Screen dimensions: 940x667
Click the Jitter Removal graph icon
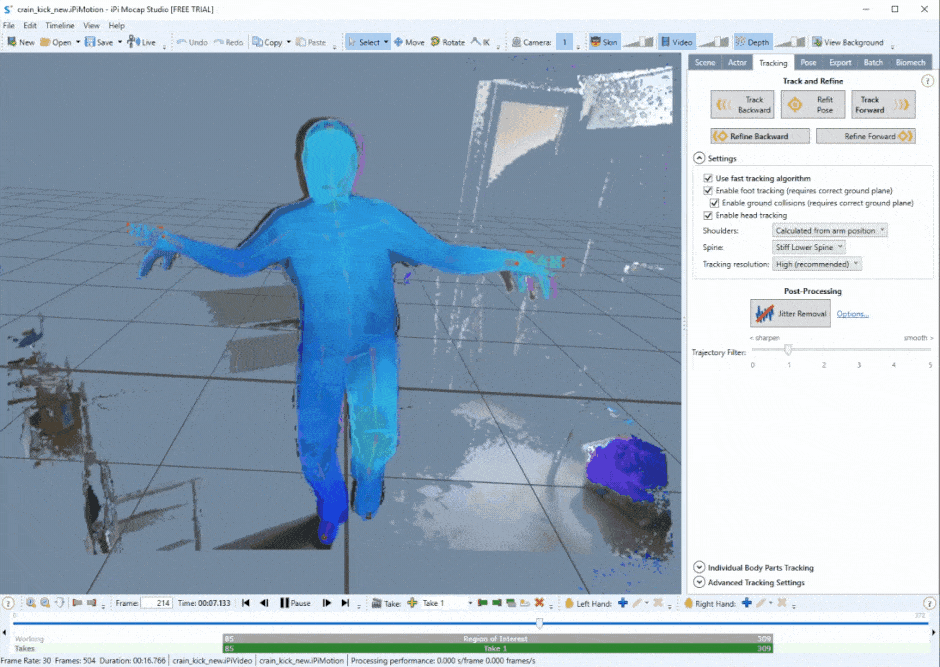tap(764, 313)
